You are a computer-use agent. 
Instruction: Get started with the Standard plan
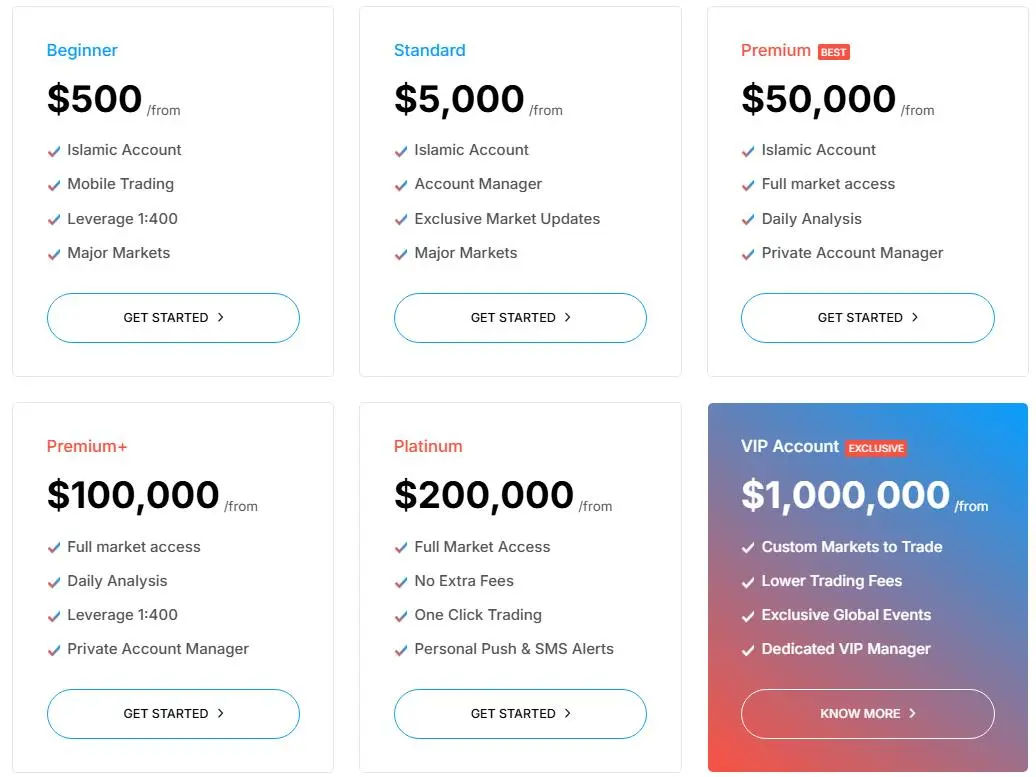(x=520, y=318)
